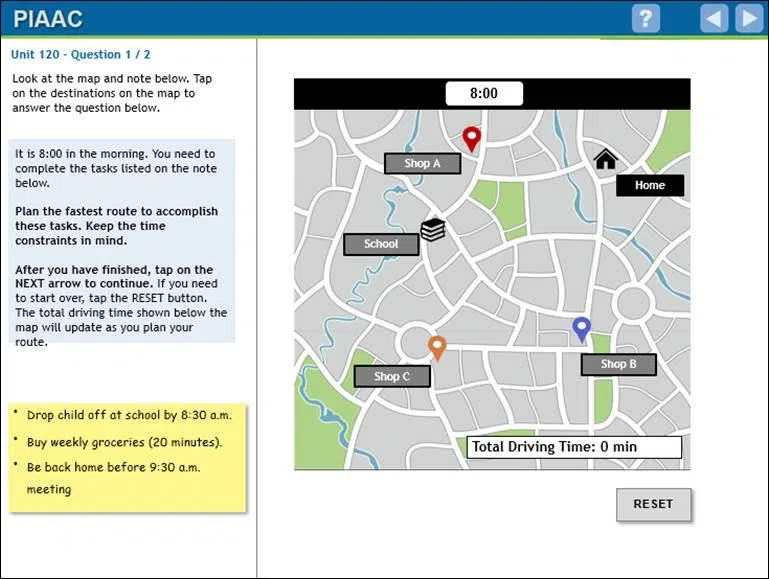Viewport: 769px width, 579px height.
Task: Click the red Shop A map pin
Action: [471, 138]
